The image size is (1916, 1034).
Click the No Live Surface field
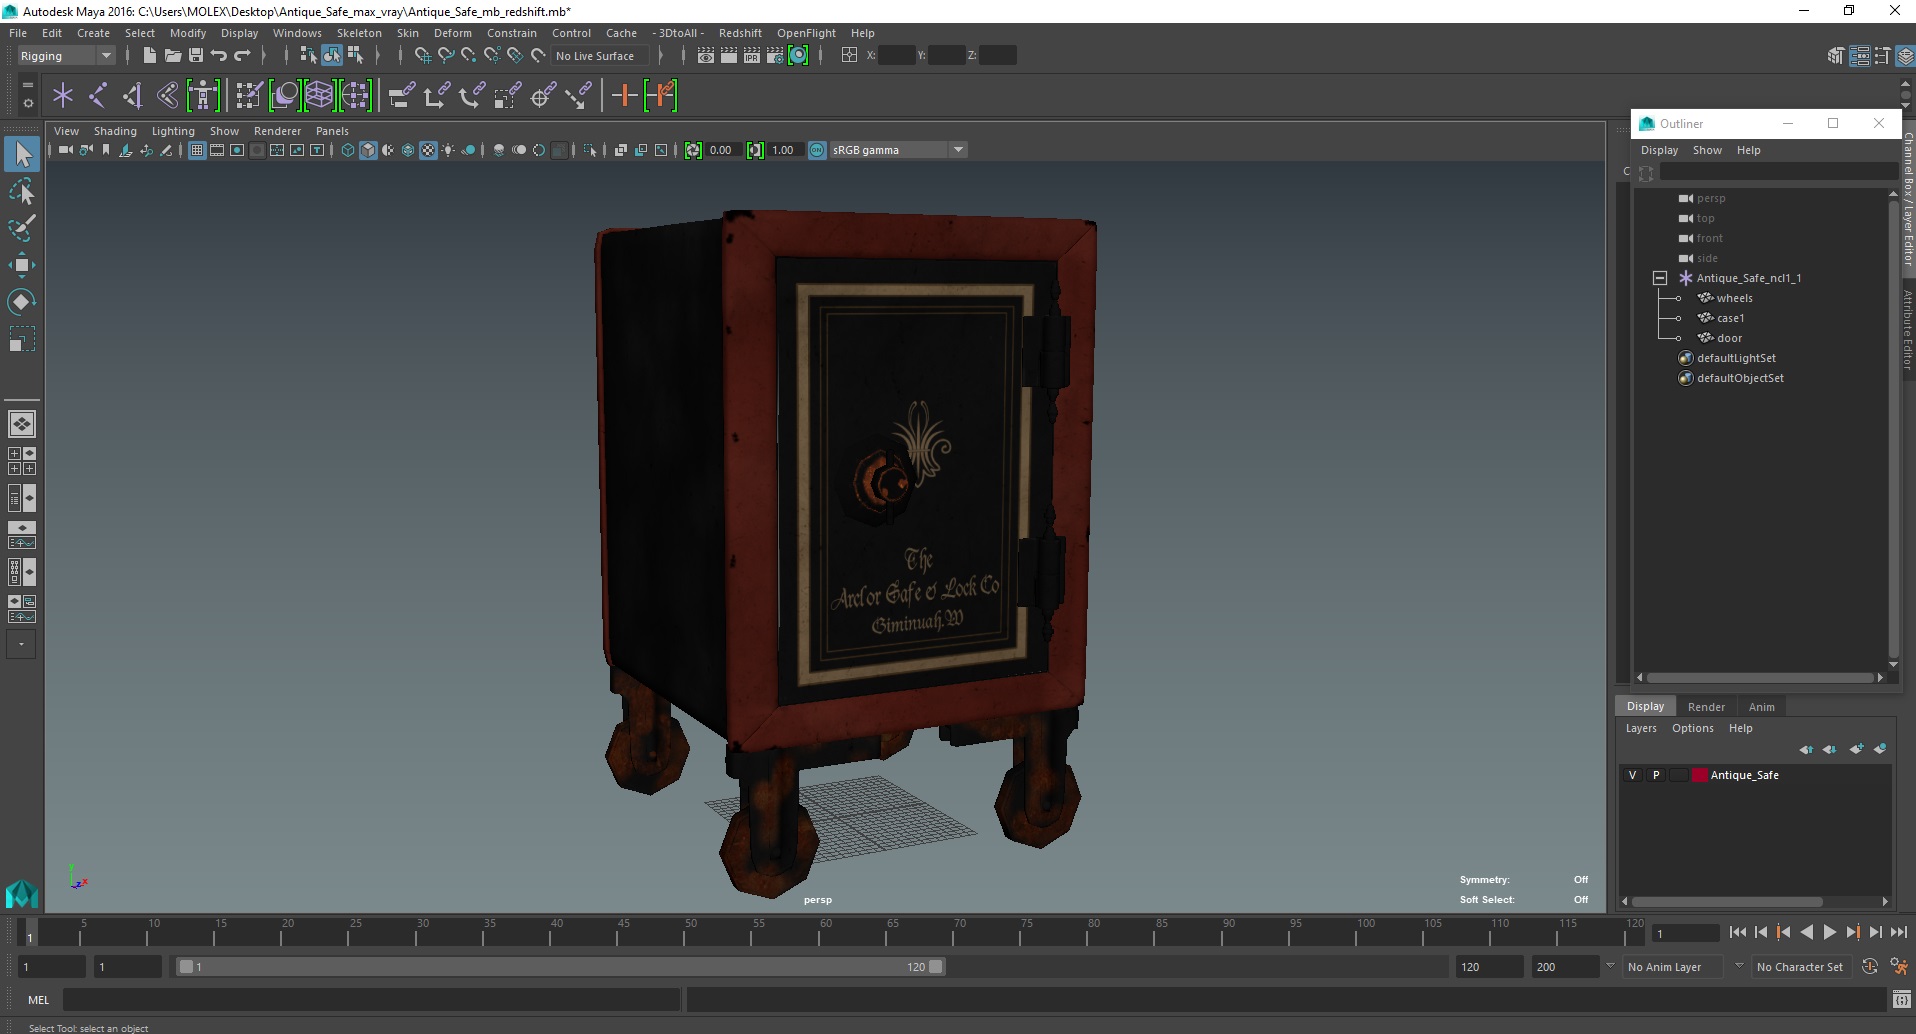coord(600,56)
